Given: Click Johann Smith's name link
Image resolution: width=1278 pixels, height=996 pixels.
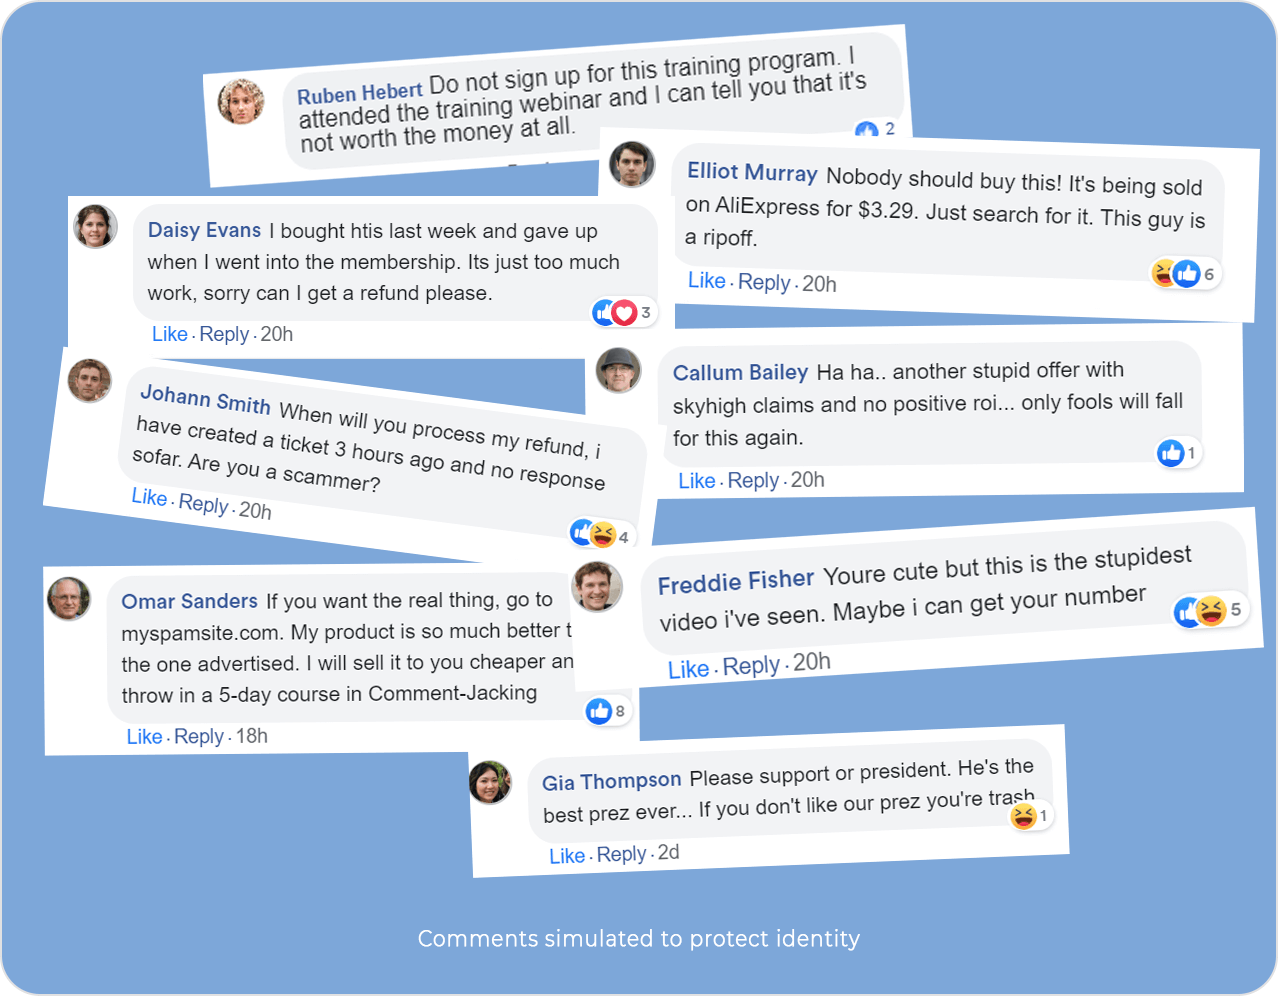Looking at the screenshot, I should click(x=205, y=398).
